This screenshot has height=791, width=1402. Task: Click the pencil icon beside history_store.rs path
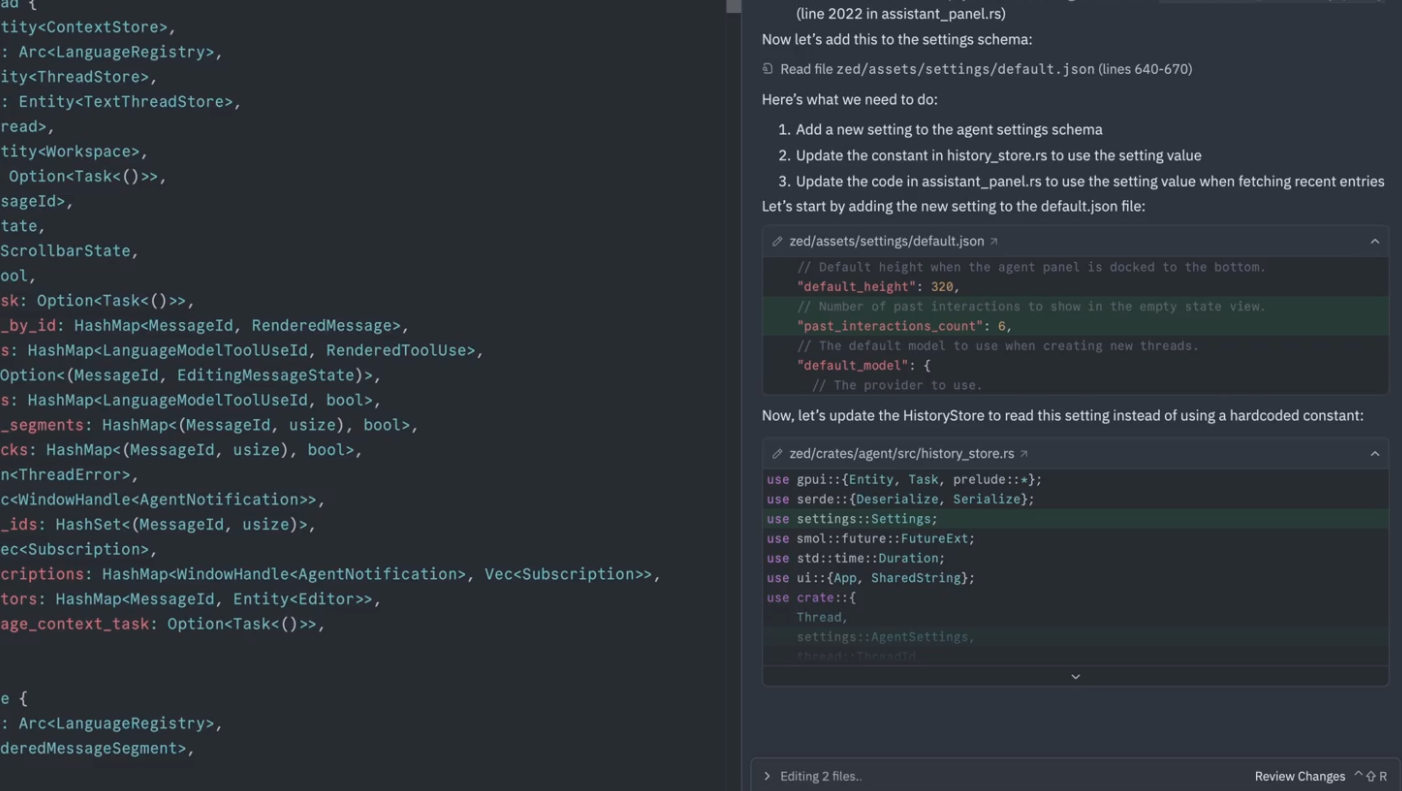pos(777,454)
